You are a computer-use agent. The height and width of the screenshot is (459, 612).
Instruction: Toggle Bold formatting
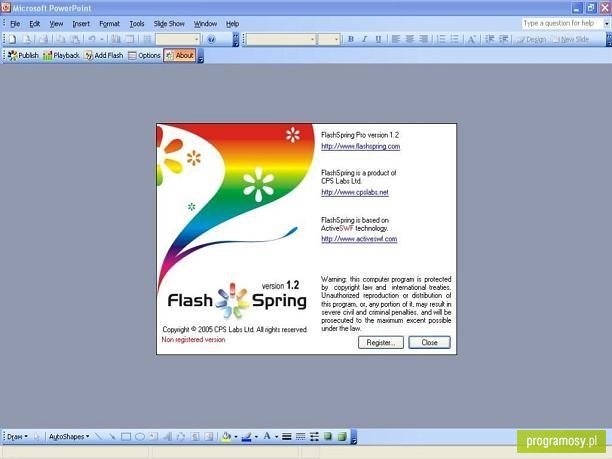pyautogui.click(x=350, y=39)
